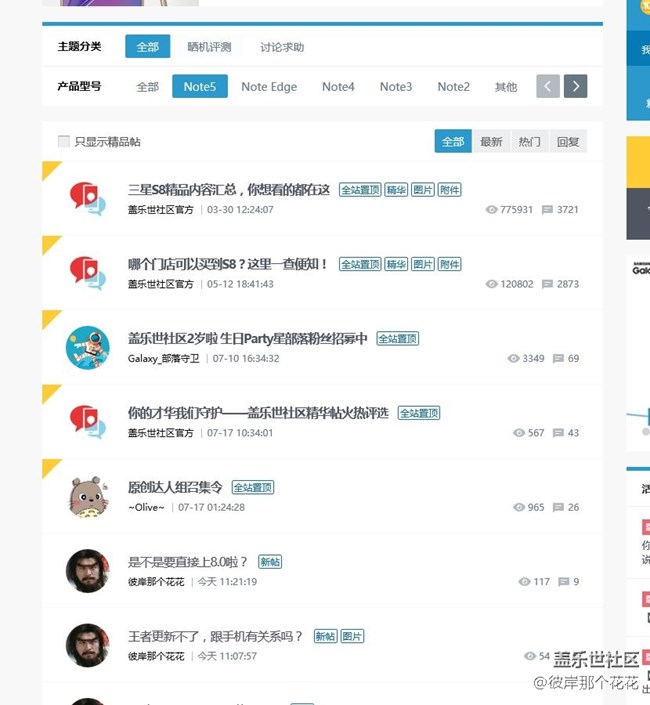Open author 盖乐世社区官方 on 03-30 post
The image size is (650, 705).
[x=160, y=210]
